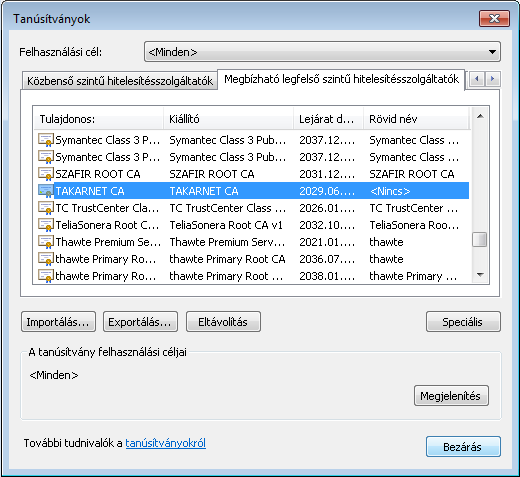Viewport: 520px width, 477px height.
Task: Click the Importálás... button
Action: (x=58, y=322)
